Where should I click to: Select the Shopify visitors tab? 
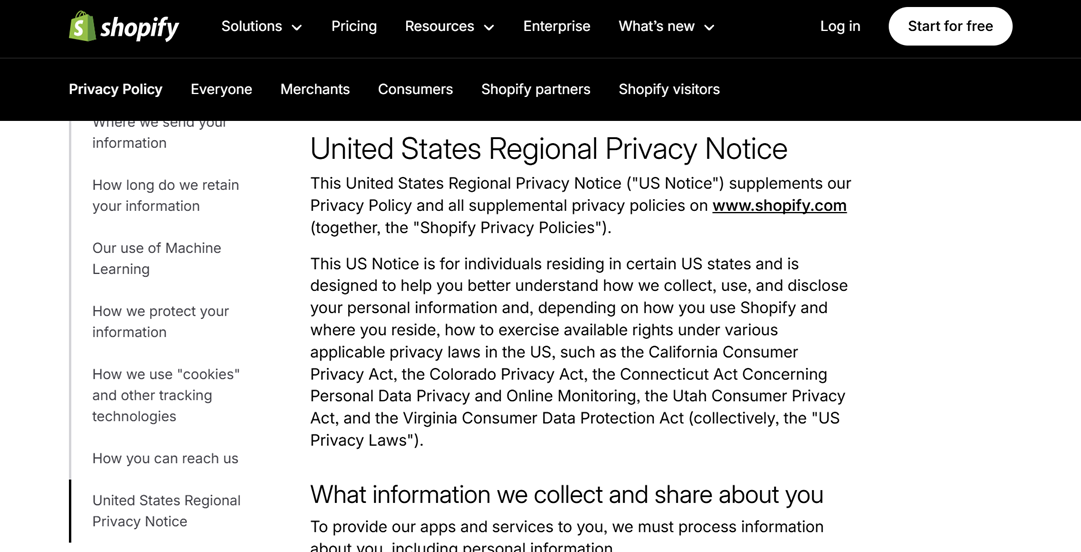click(669, 89)
